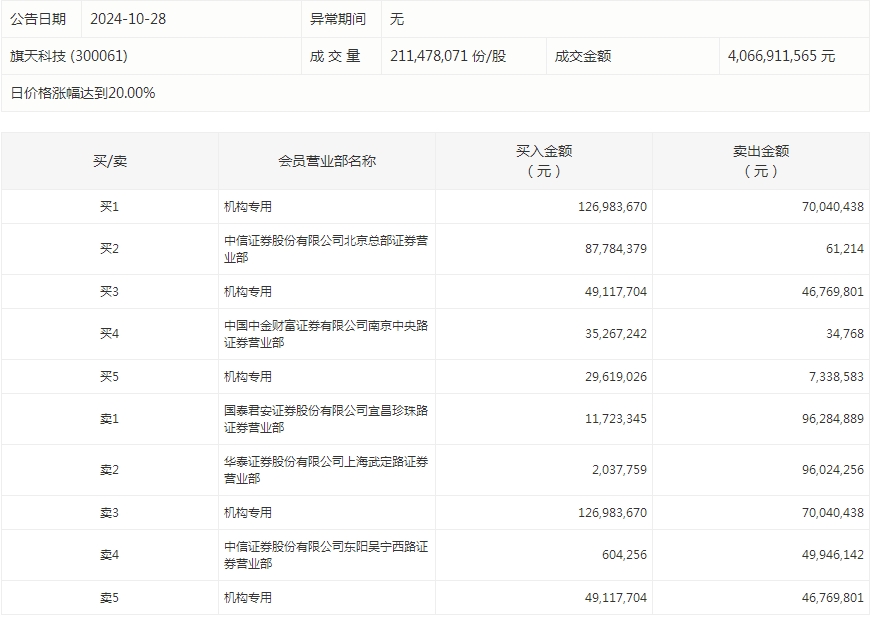Click the 机构专用 cell in the 买3 row
This screenshot has height=617, width=875.
(246, 291)
